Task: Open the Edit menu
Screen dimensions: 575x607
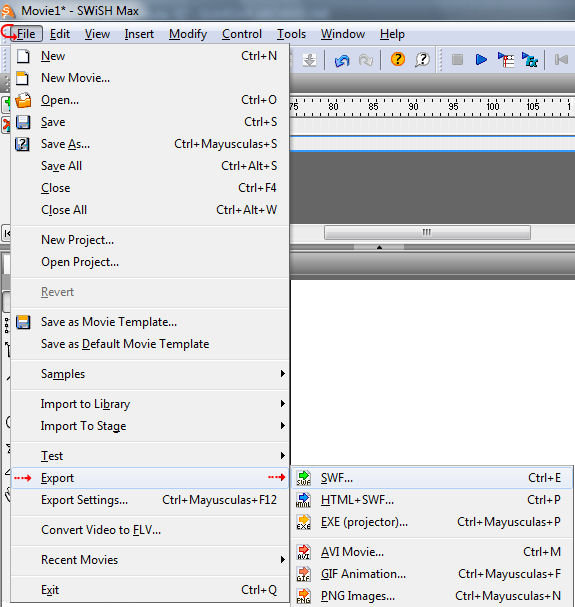Action: click(60, 34)
